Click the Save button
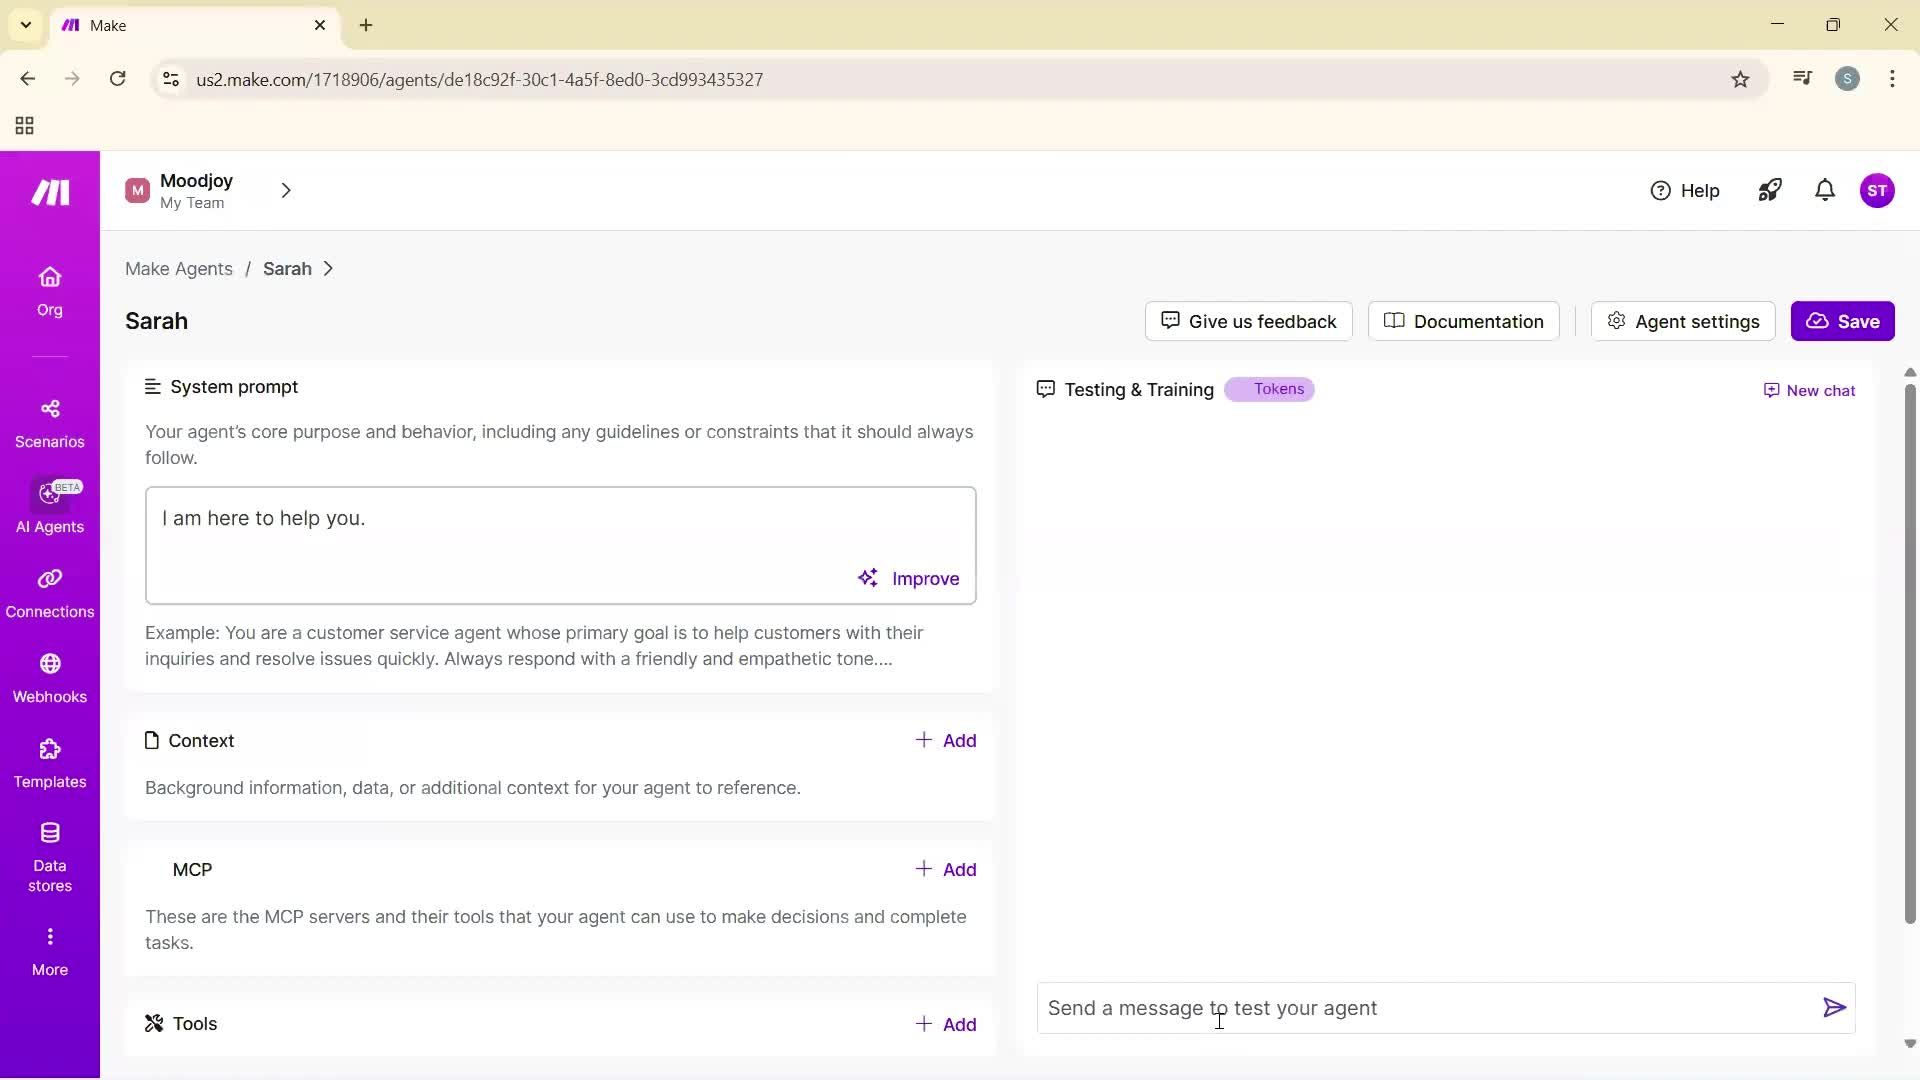 [x=1842, y=321]
